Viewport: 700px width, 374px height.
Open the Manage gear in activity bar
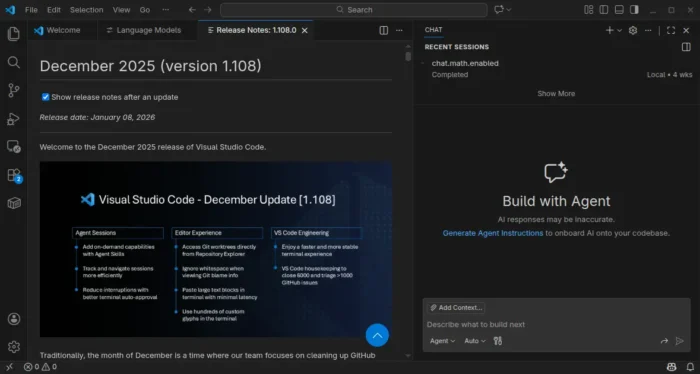pyautogui.click(x=13, y=347)
